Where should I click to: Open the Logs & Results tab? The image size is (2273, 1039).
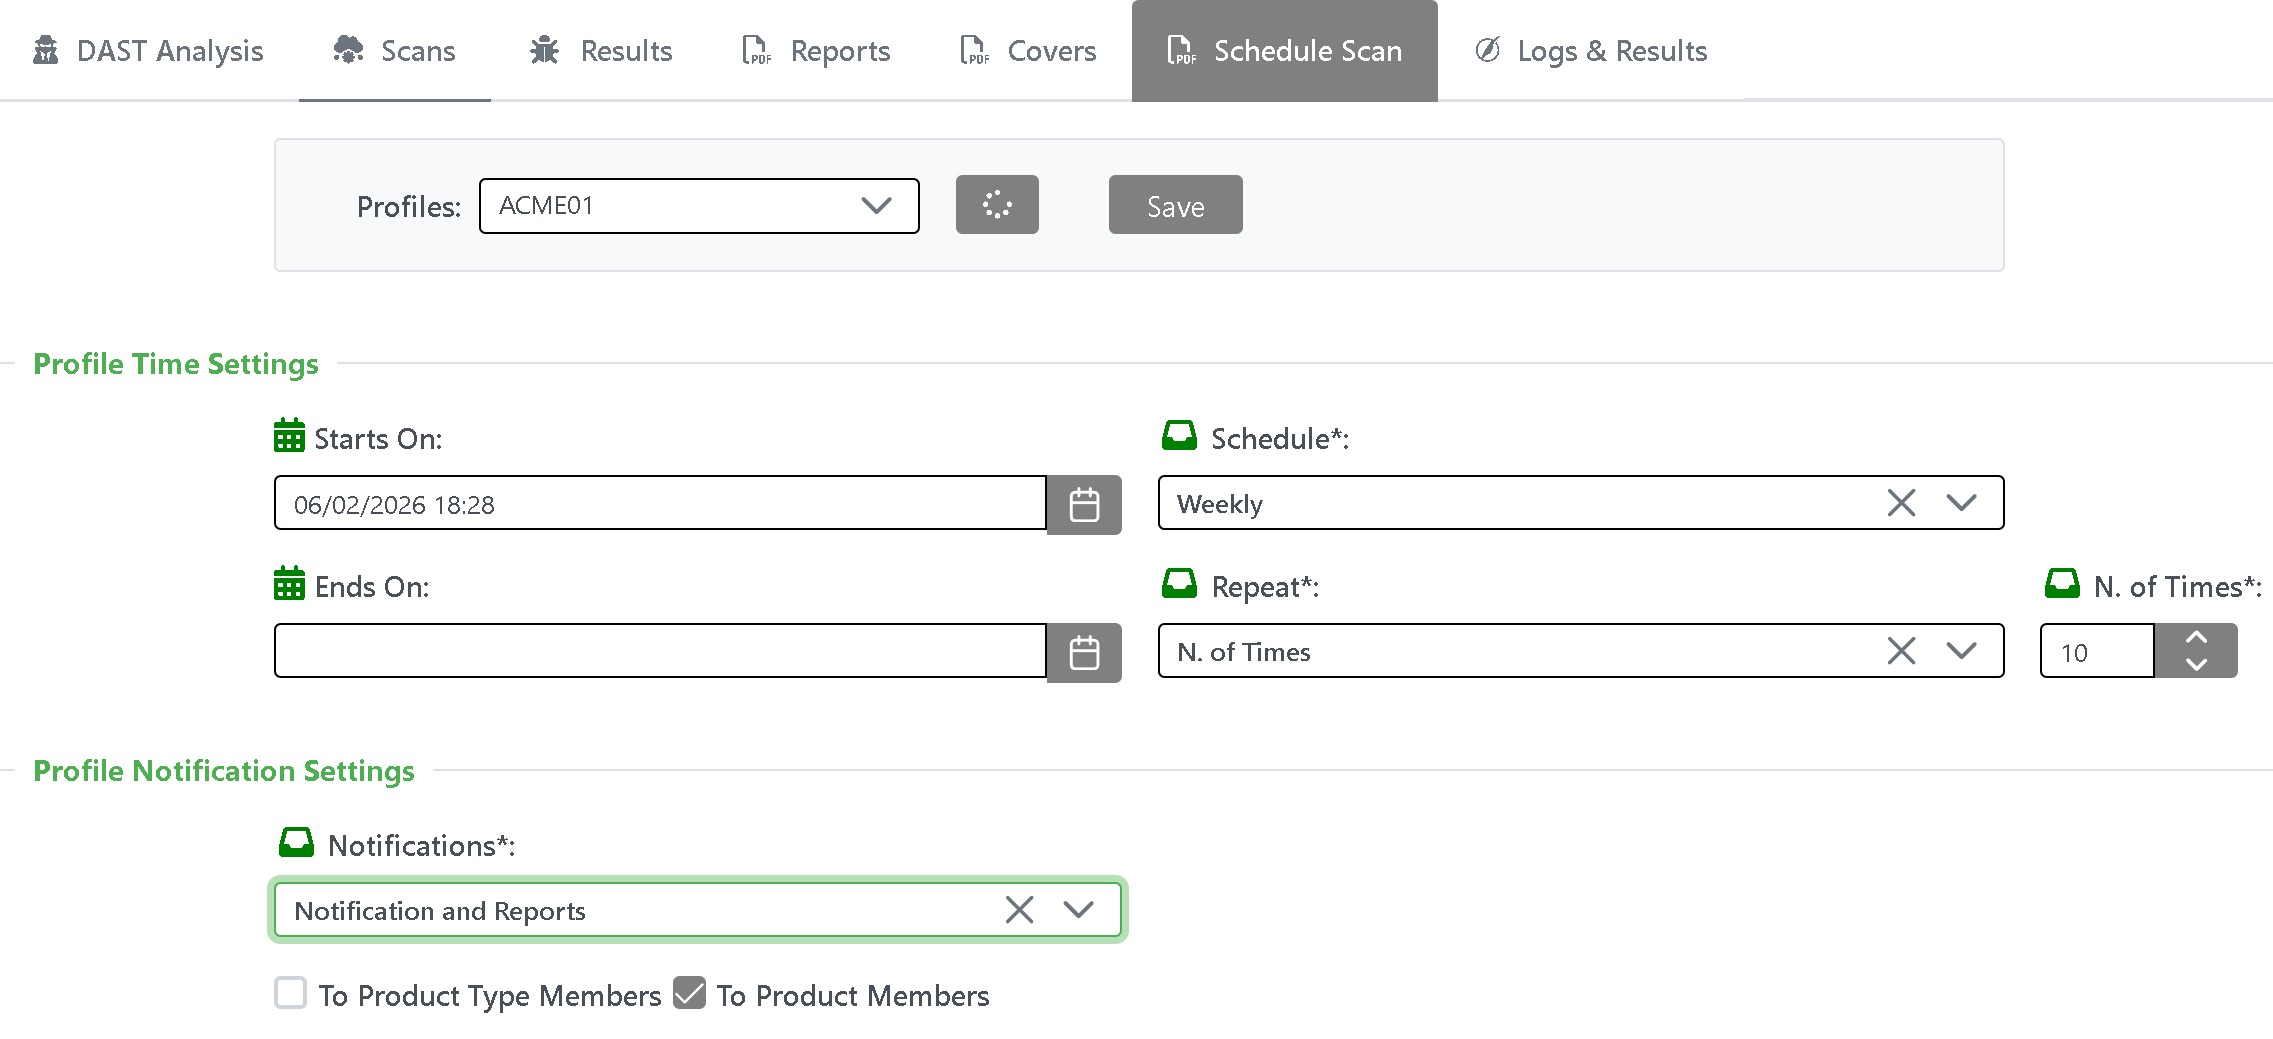[1591, 51]
